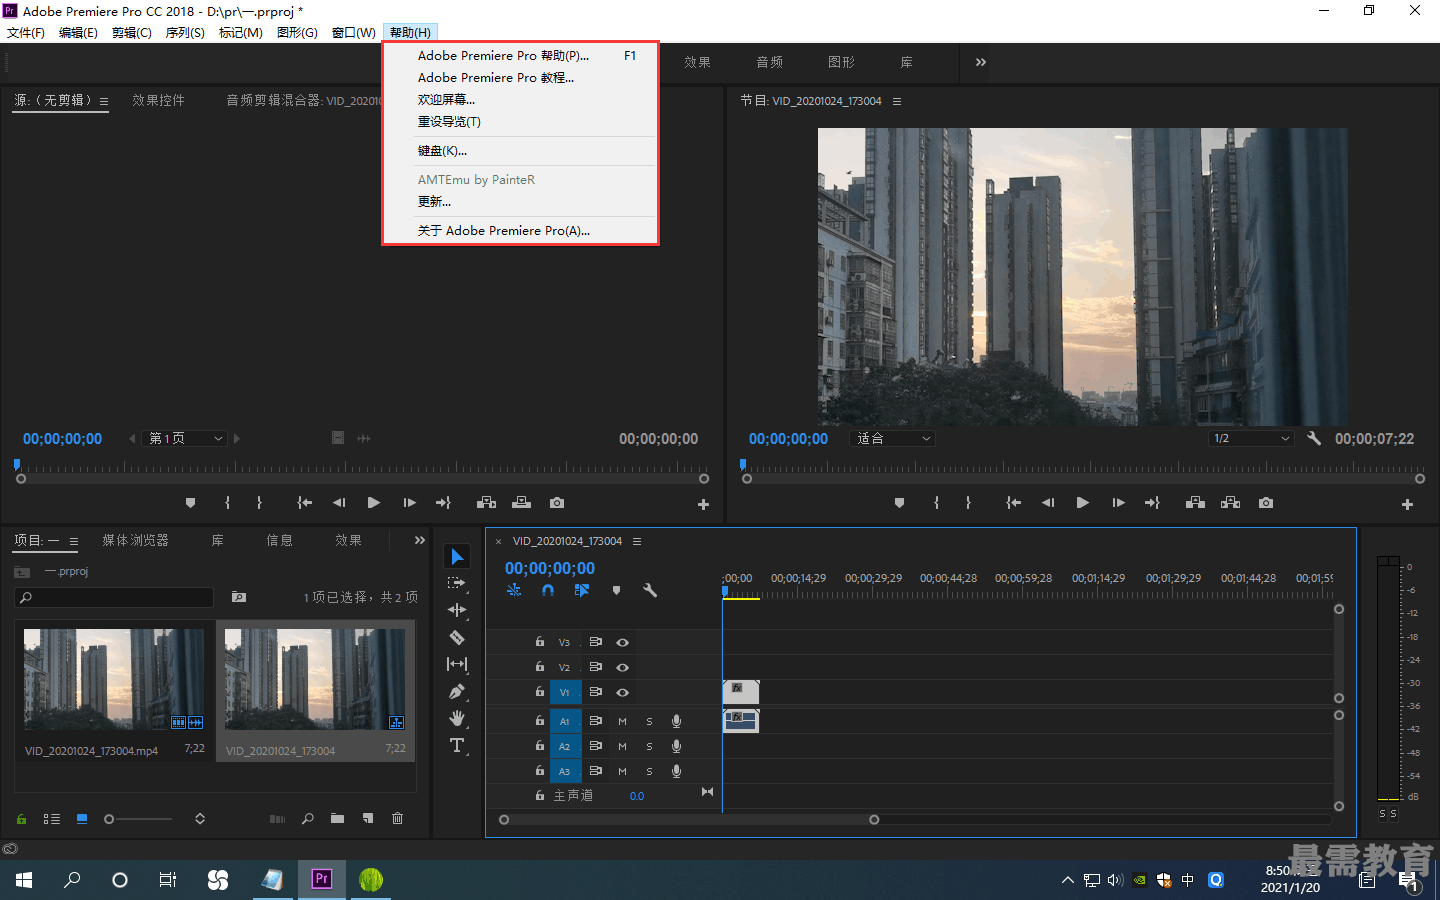Step forward one frame in Program monitor

tap(1118, 503)
